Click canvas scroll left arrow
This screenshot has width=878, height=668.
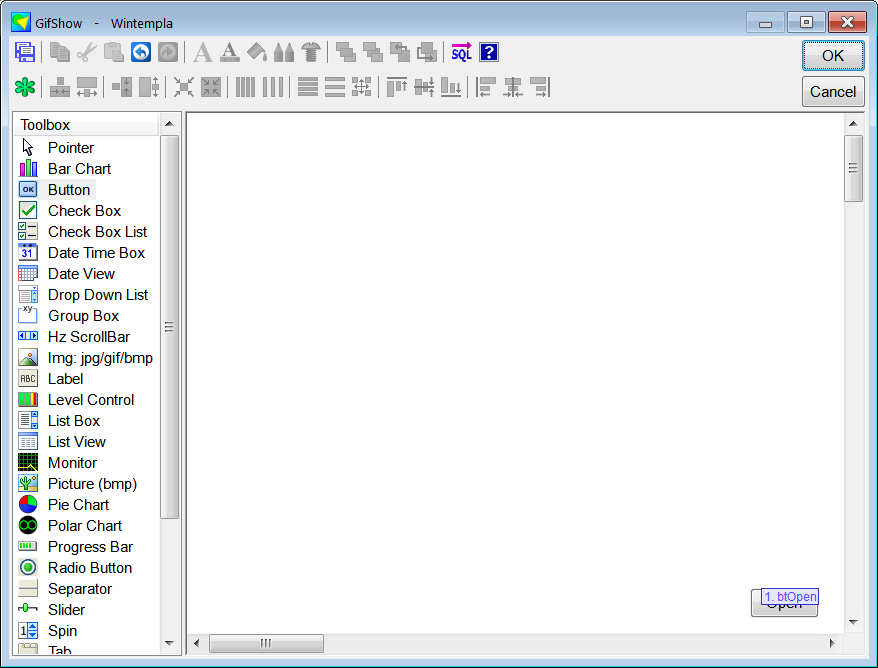pos(197,643)
